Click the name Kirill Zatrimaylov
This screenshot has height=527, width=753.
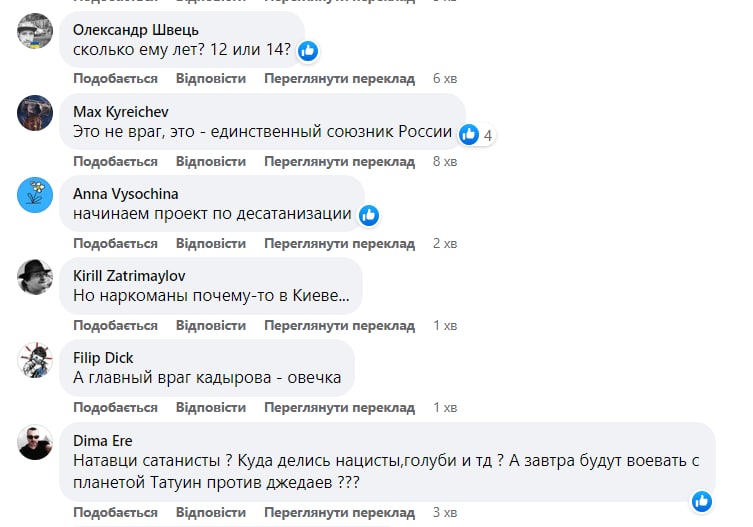tap(129, 276)
